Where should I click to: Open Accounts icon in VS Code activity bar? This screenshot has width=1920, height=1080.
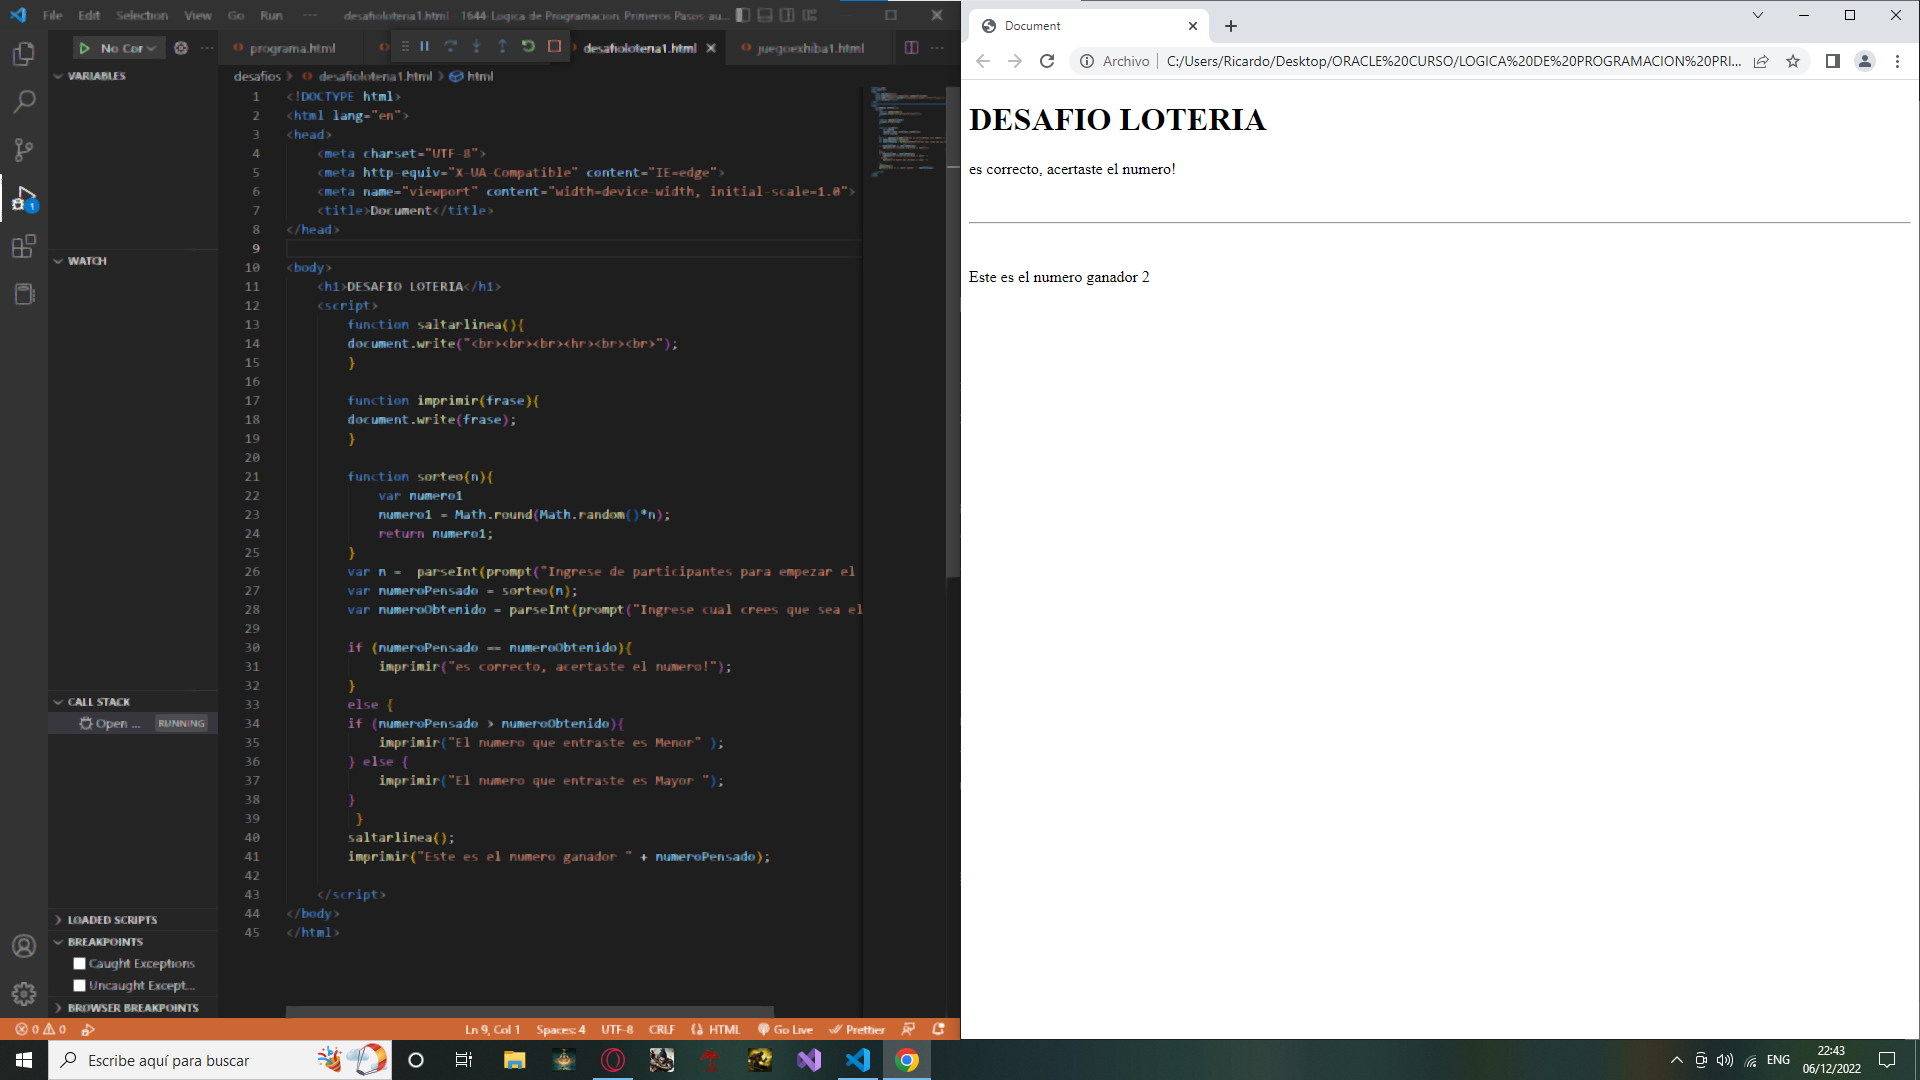(x=24, y=946)
